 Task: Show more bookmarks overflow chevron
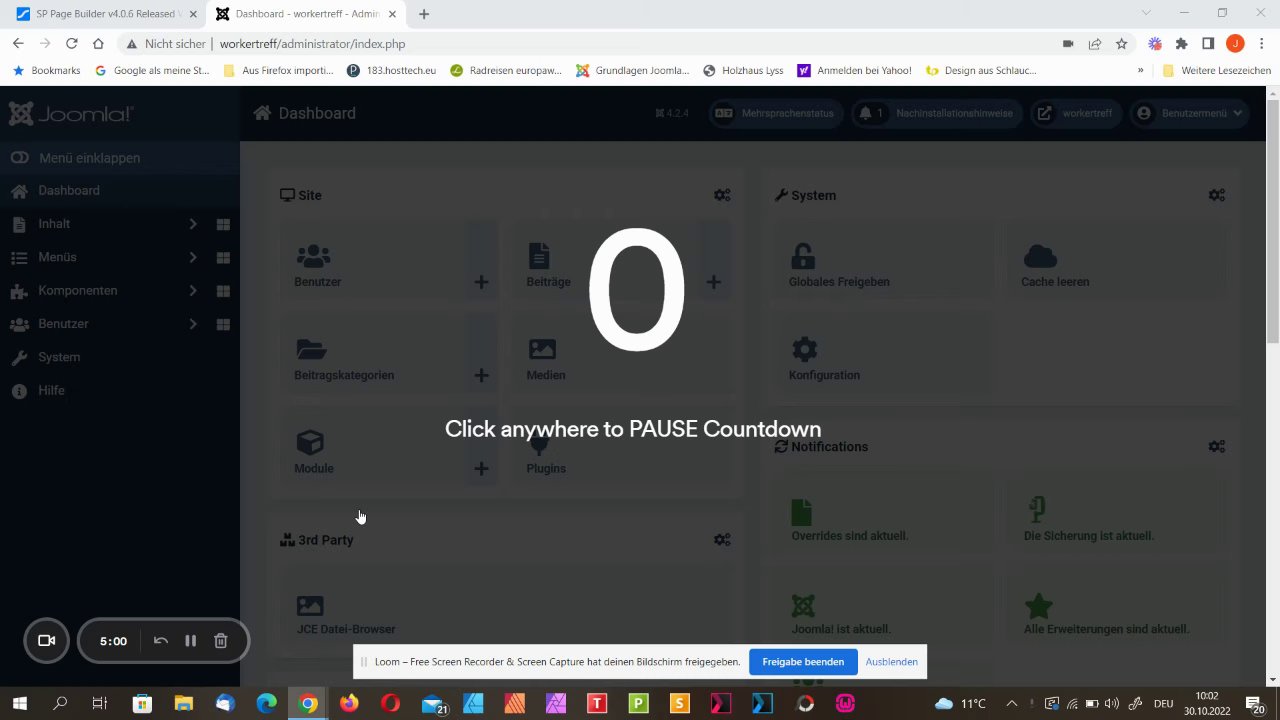click(1140, 71)
